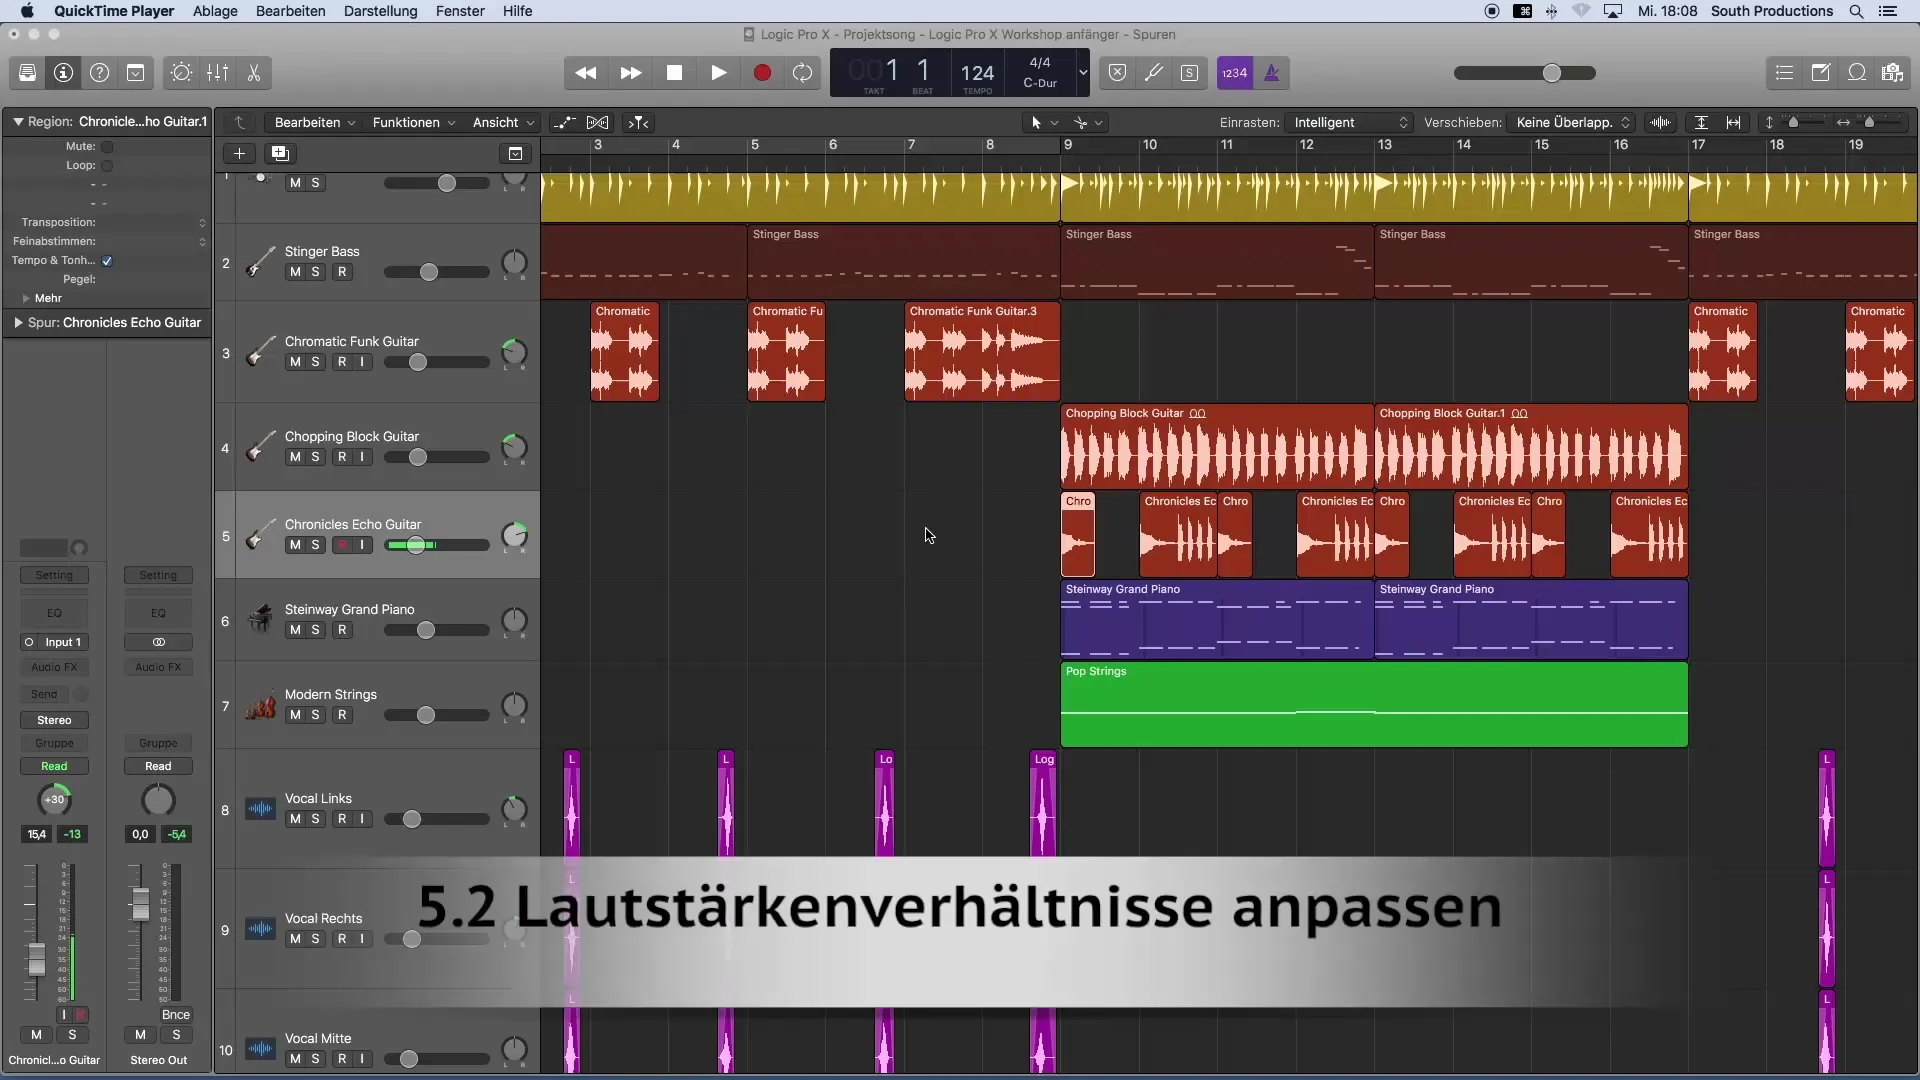Open the LCD display mode dropdown arrow
The width and height of the screenshot is (1920, 1080).
point(1082,73)
